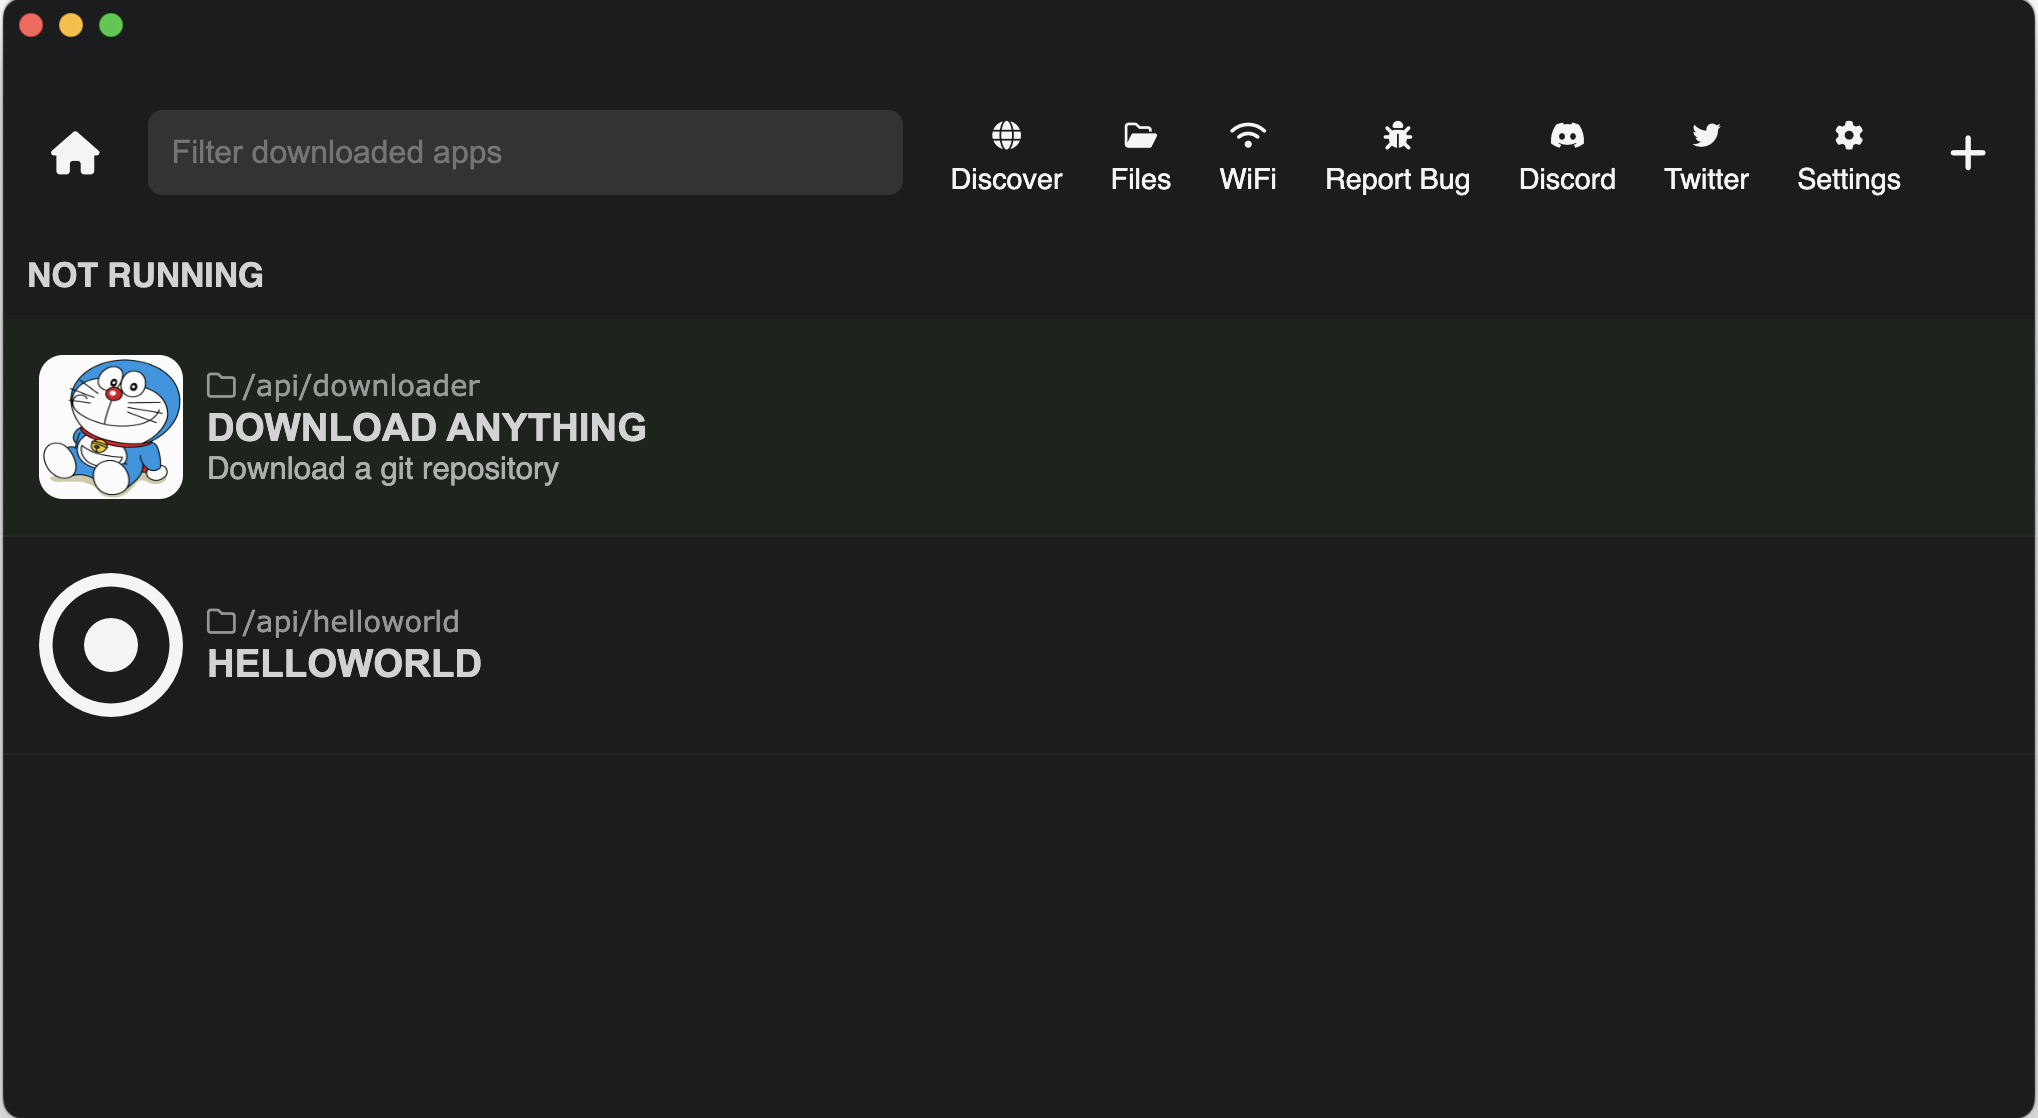Image resolution: width=2038 pixels, height=1118 pixels.
Task: Click the green window zoom button
Action: 111,25
